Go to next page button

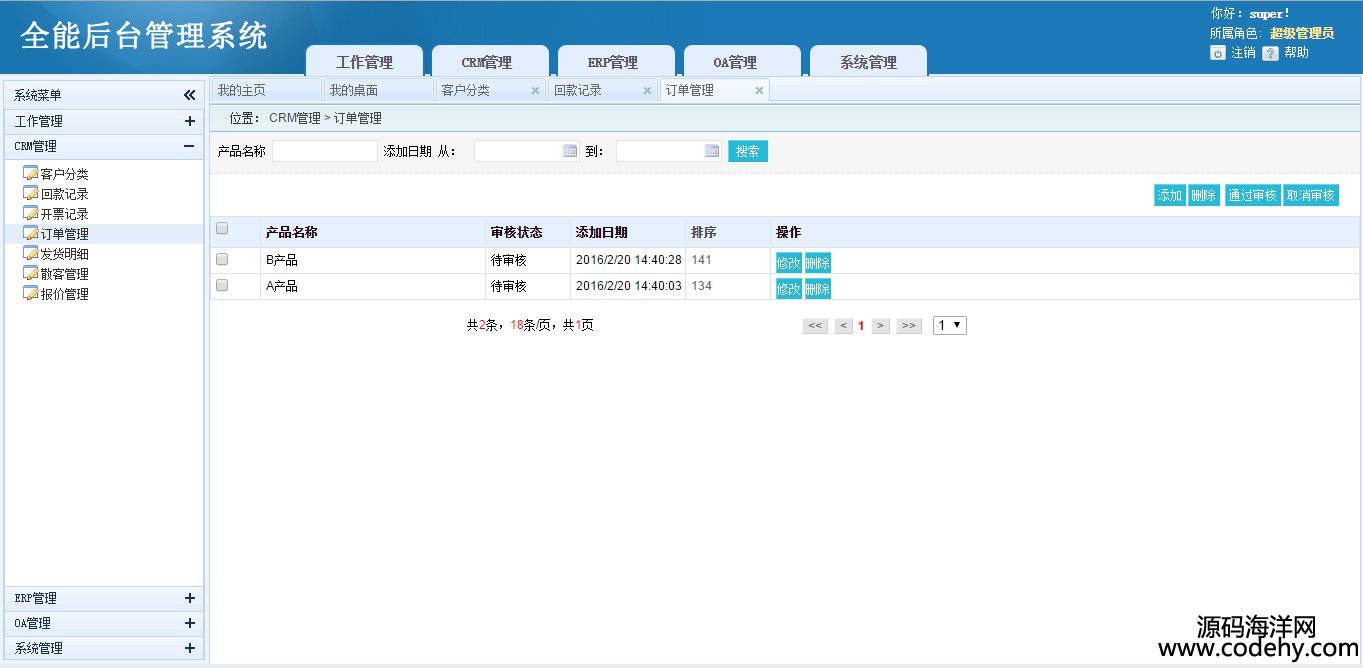pyautogui.click(x=880, y=326)
